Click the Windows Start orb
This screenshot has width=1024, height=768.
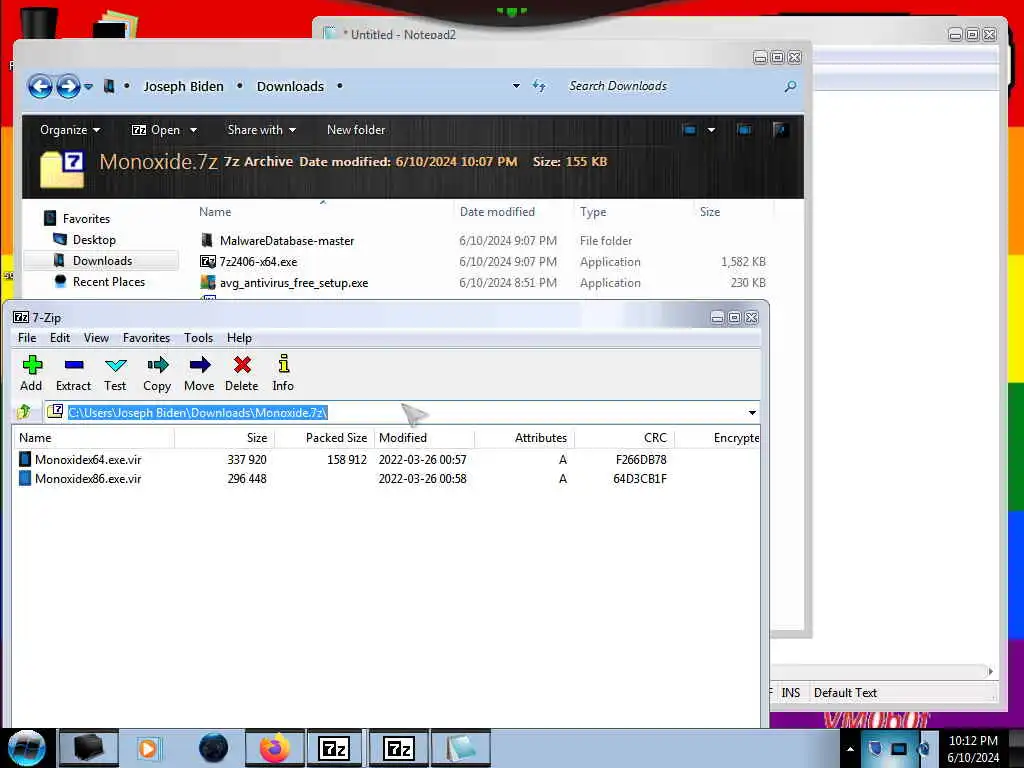coord(26,747)
